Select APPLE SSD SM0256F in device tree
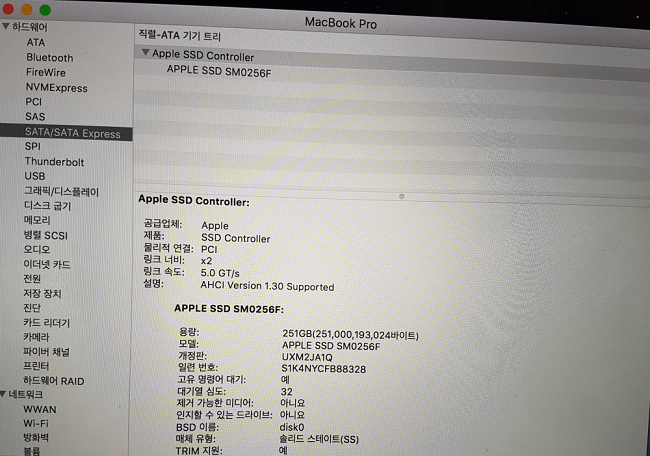 click(x=218, y=71)
